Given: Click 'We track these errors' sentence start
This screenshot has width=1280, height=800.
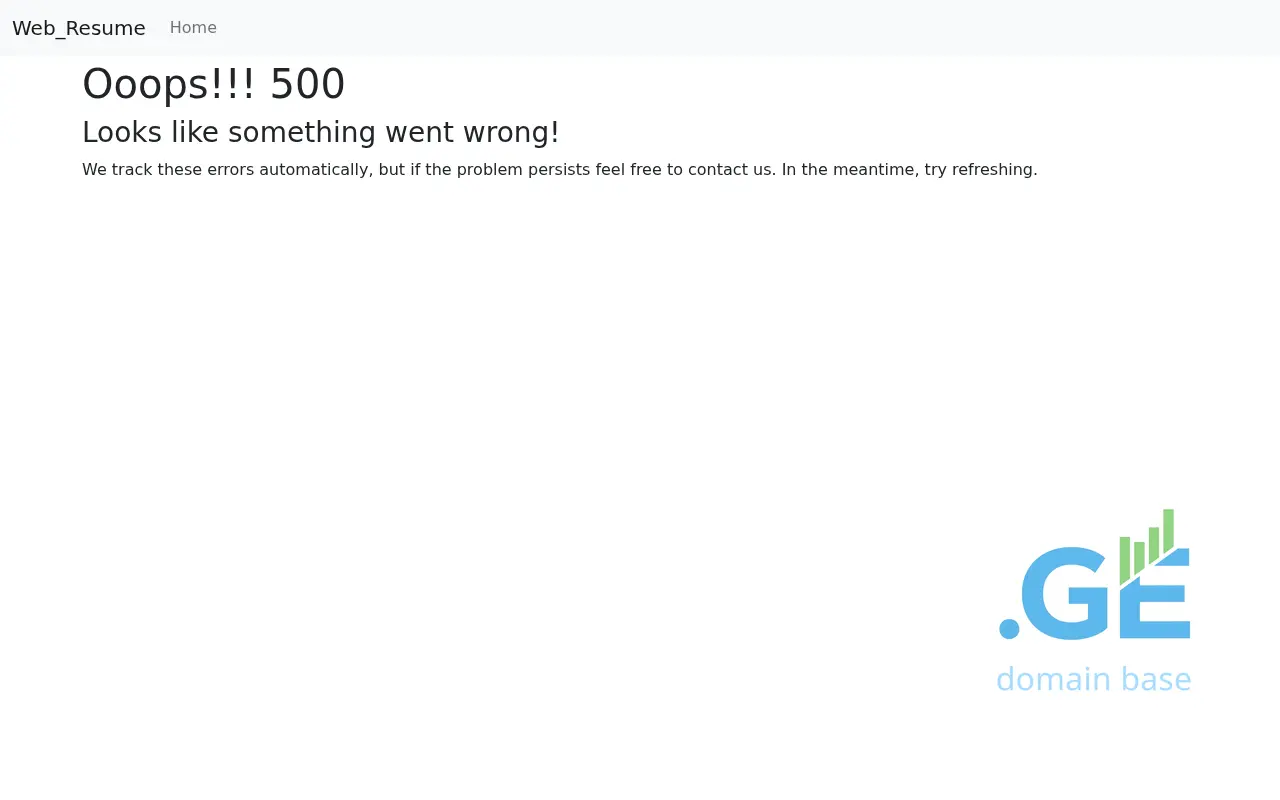Looking at the screenshot, I should pos(168,170).
